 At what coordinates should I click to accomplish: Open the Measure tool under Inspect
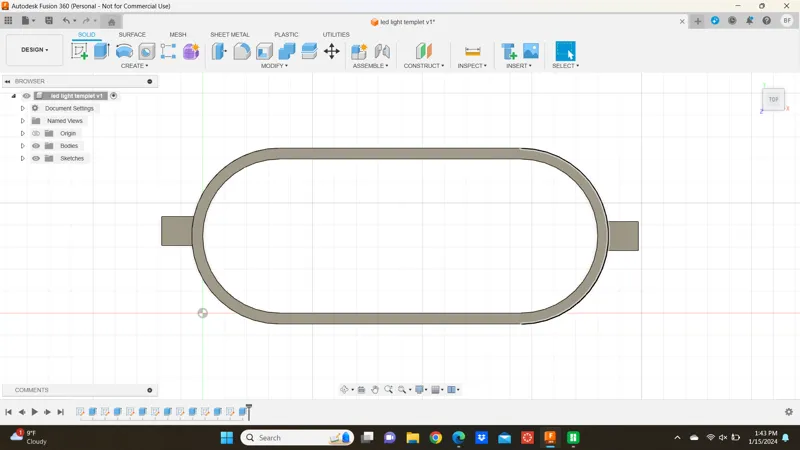point(472,51)
